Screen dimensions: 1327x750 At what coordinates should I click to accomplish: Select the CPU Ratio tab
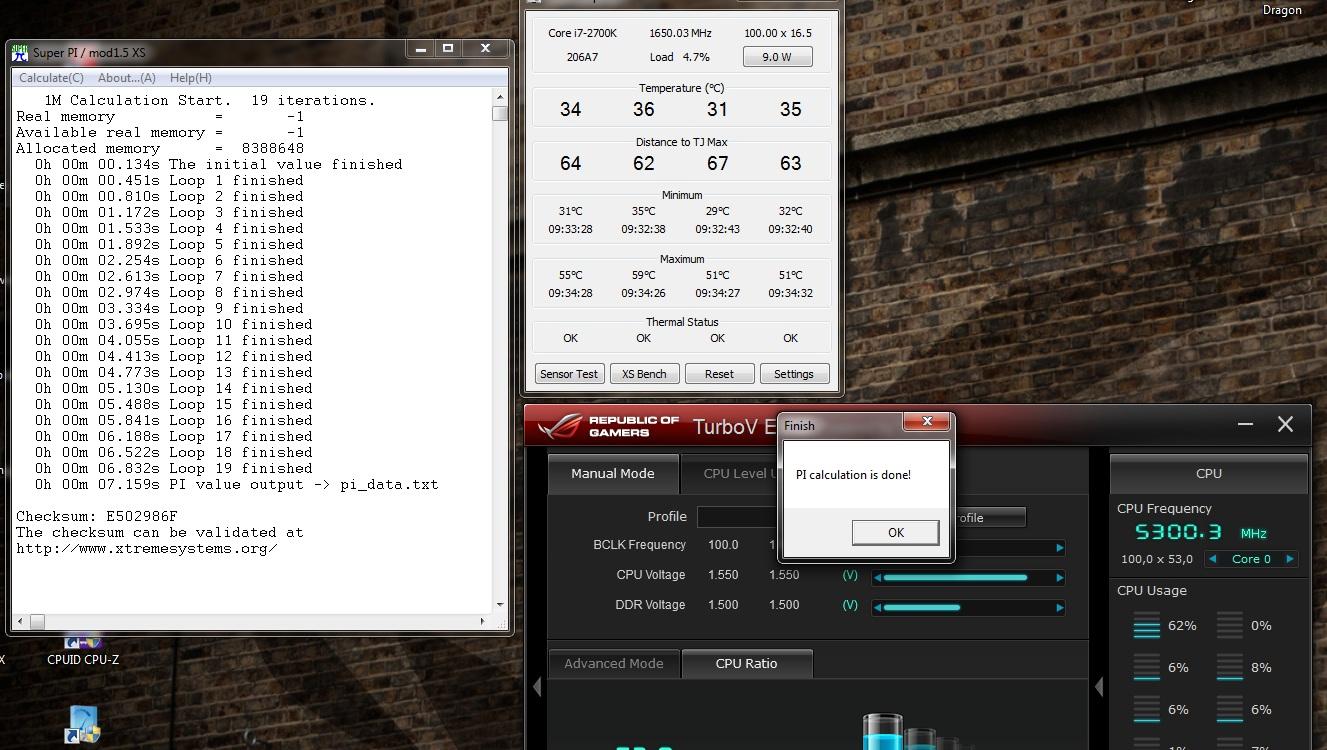(x=747, y=664)
